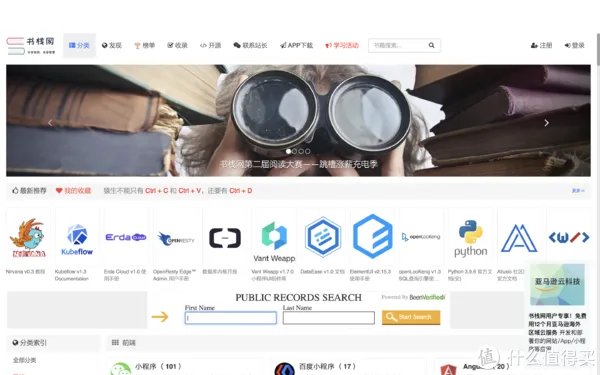The image size is (600, 375).
Task: Click the 前端 category section header
Action: tap(123, 343)
